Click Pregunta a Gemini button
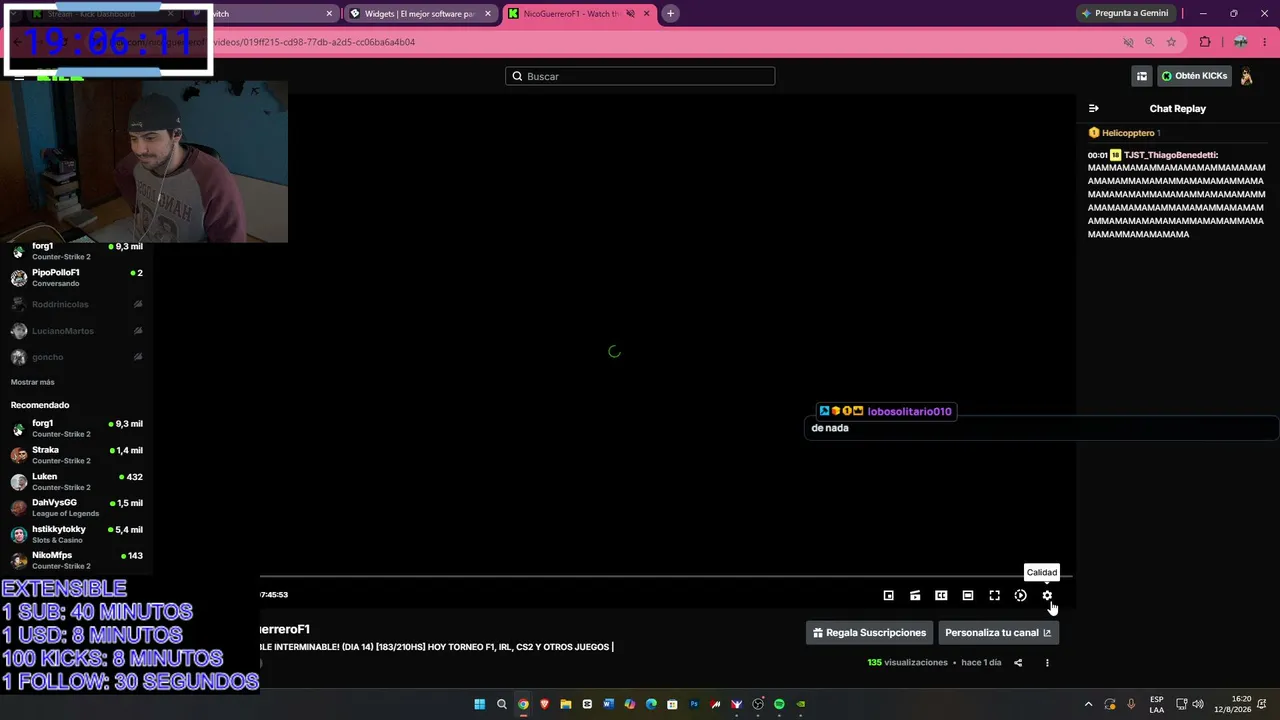The width and height of the screenshot is (1280, 720). pos(1124,13)
